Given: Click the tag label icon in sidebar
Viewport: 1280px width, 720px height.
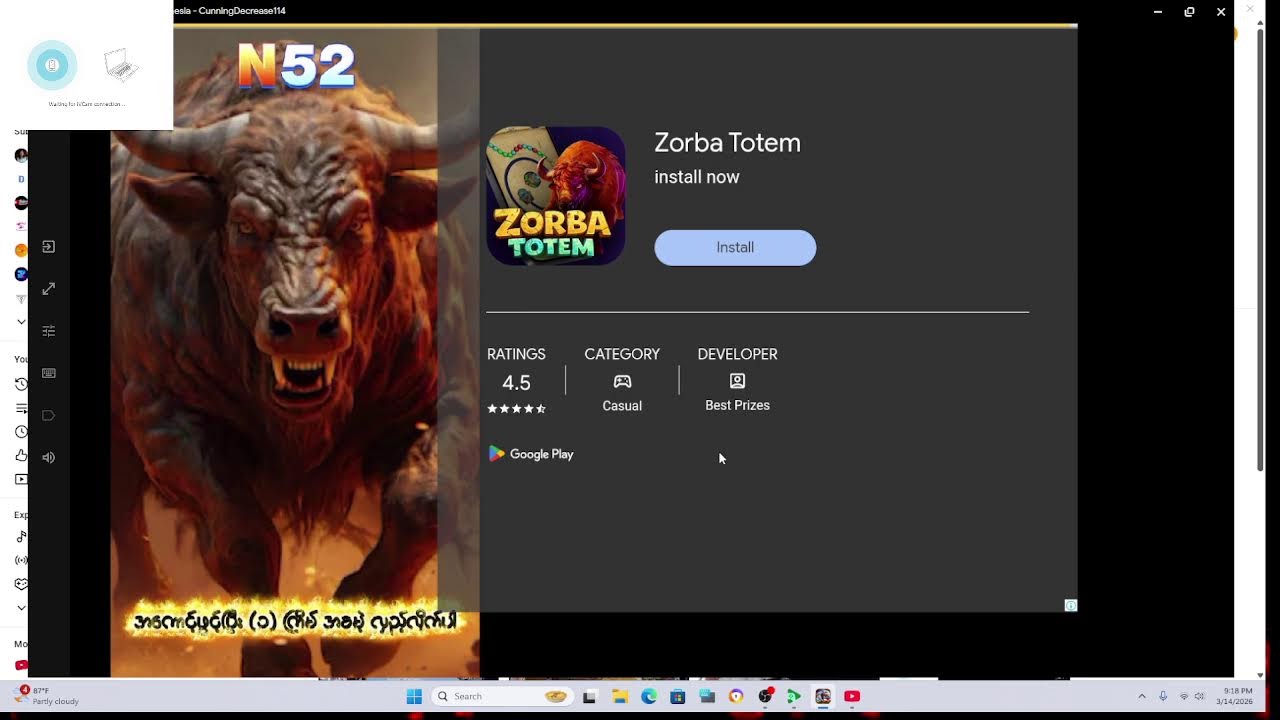Looking at the screenshot, I should click(48, 415).
